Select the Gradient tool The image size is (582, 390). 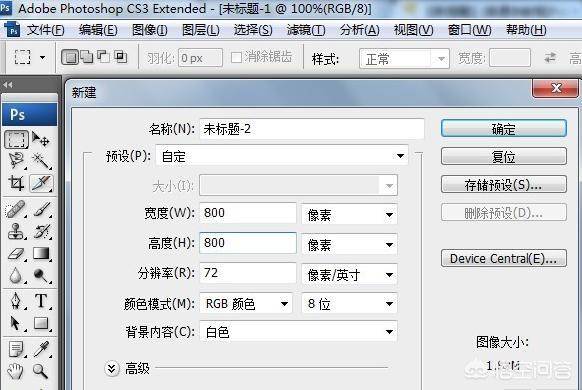coord(42,254)
